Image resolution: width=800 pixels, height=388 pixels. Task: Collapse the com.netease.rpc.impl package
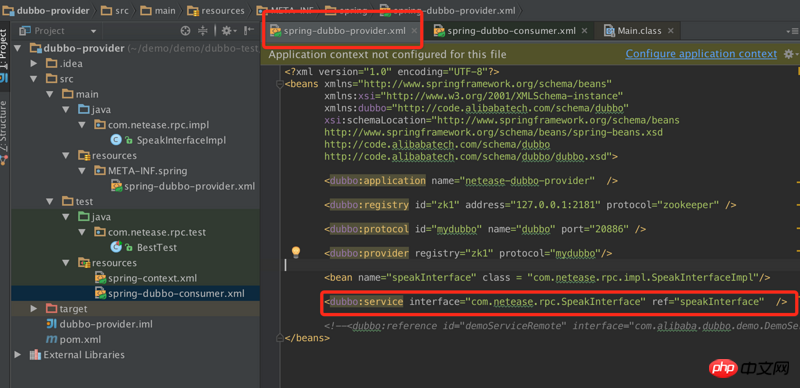[82, 125]
